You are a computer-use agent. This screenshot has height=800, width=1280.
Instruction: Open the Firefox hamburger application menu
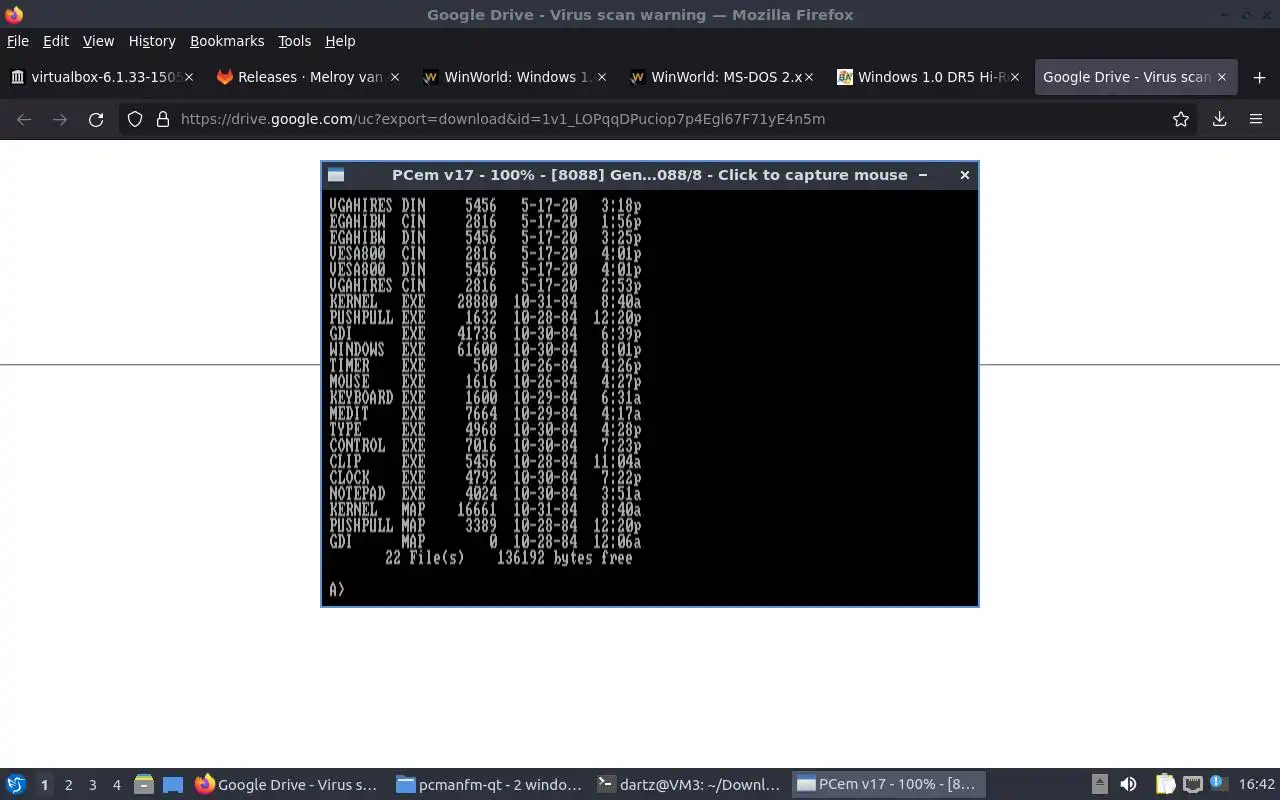1256,119
